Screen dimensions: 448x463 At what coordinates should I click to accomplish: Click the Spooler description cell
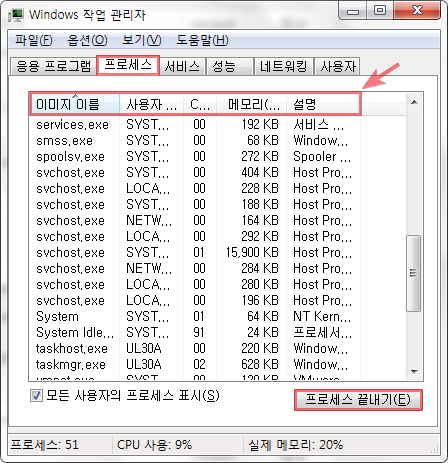pos(322,157)
